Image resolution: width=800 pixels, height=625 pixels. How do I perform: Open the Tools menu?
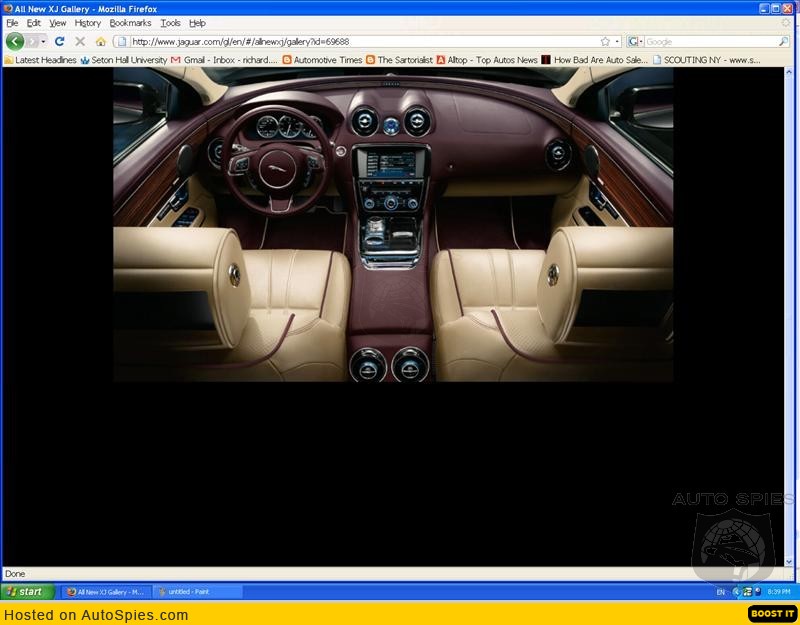pyautogui.click(x=170, y=23)
